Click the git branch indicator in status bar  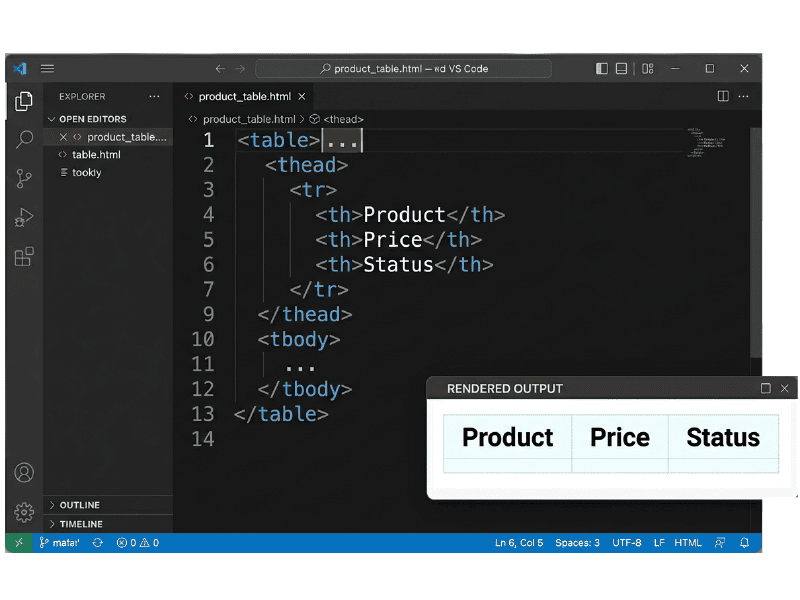tap(60, 543)
